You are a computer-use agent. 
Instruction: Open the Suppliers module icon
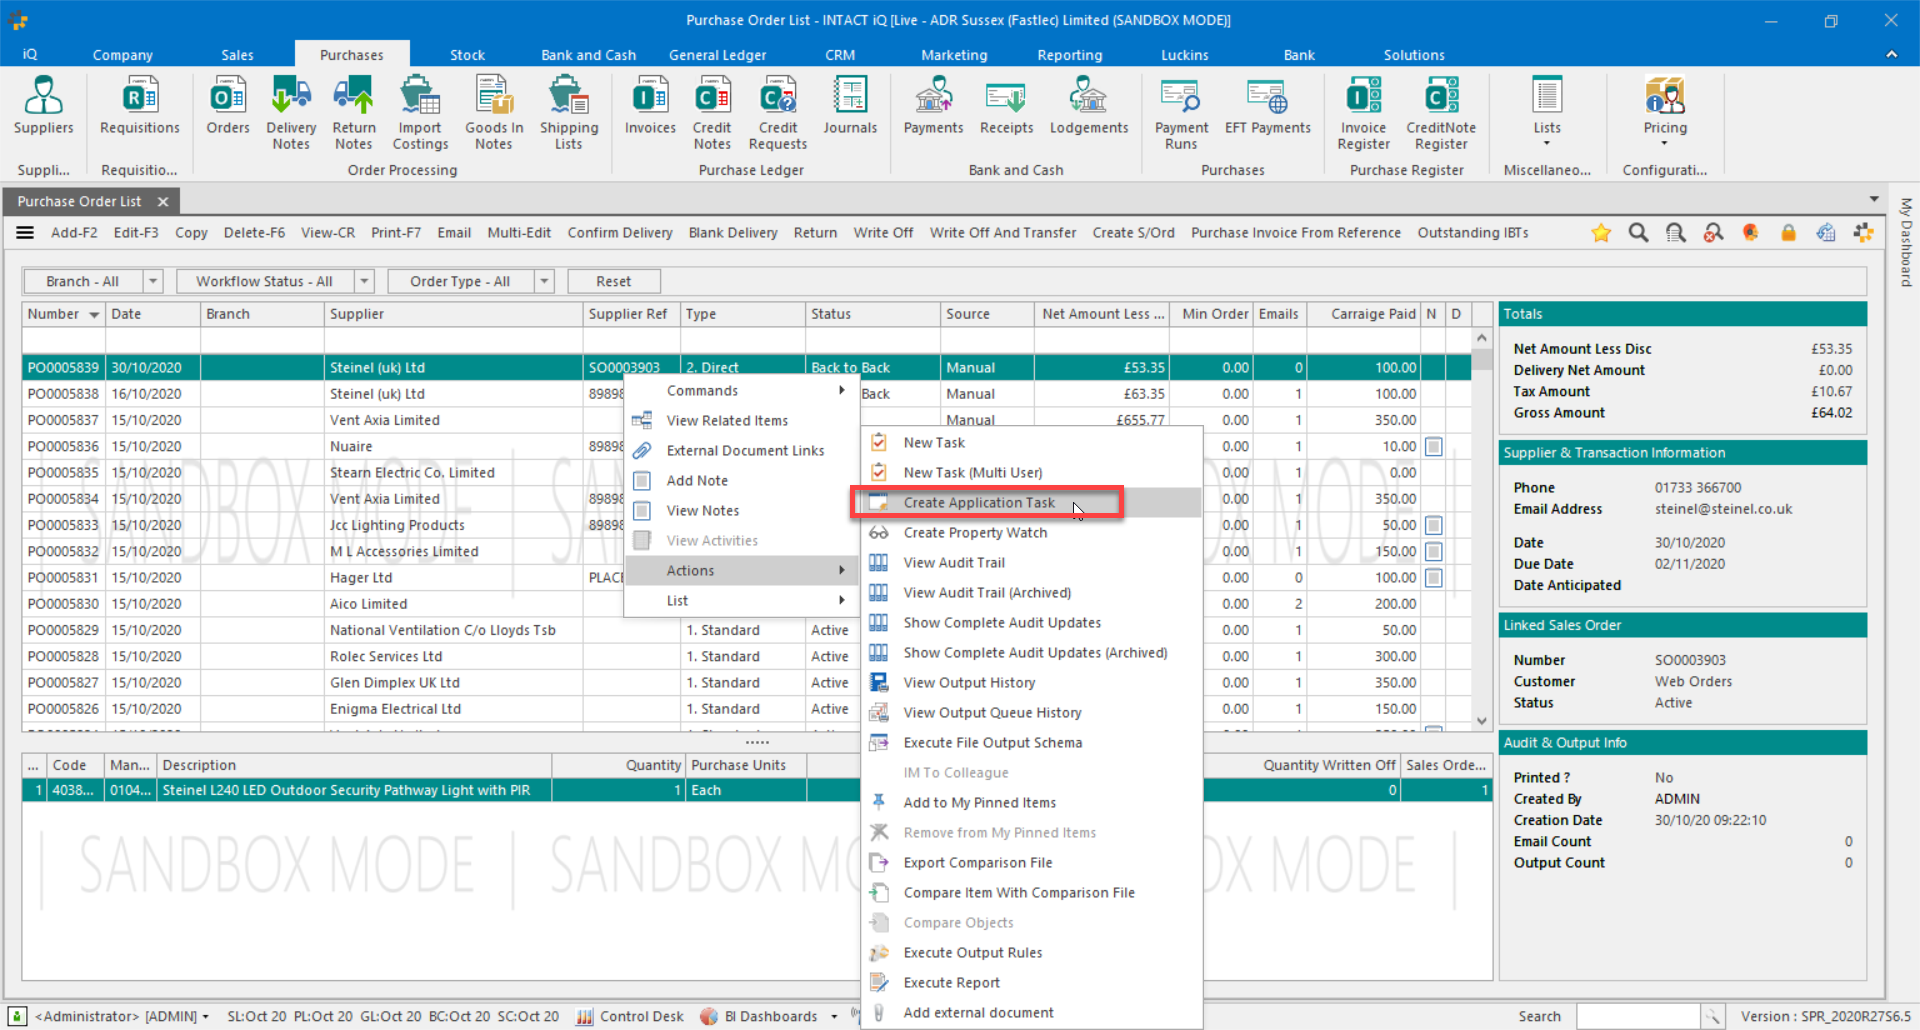(44, 110)
